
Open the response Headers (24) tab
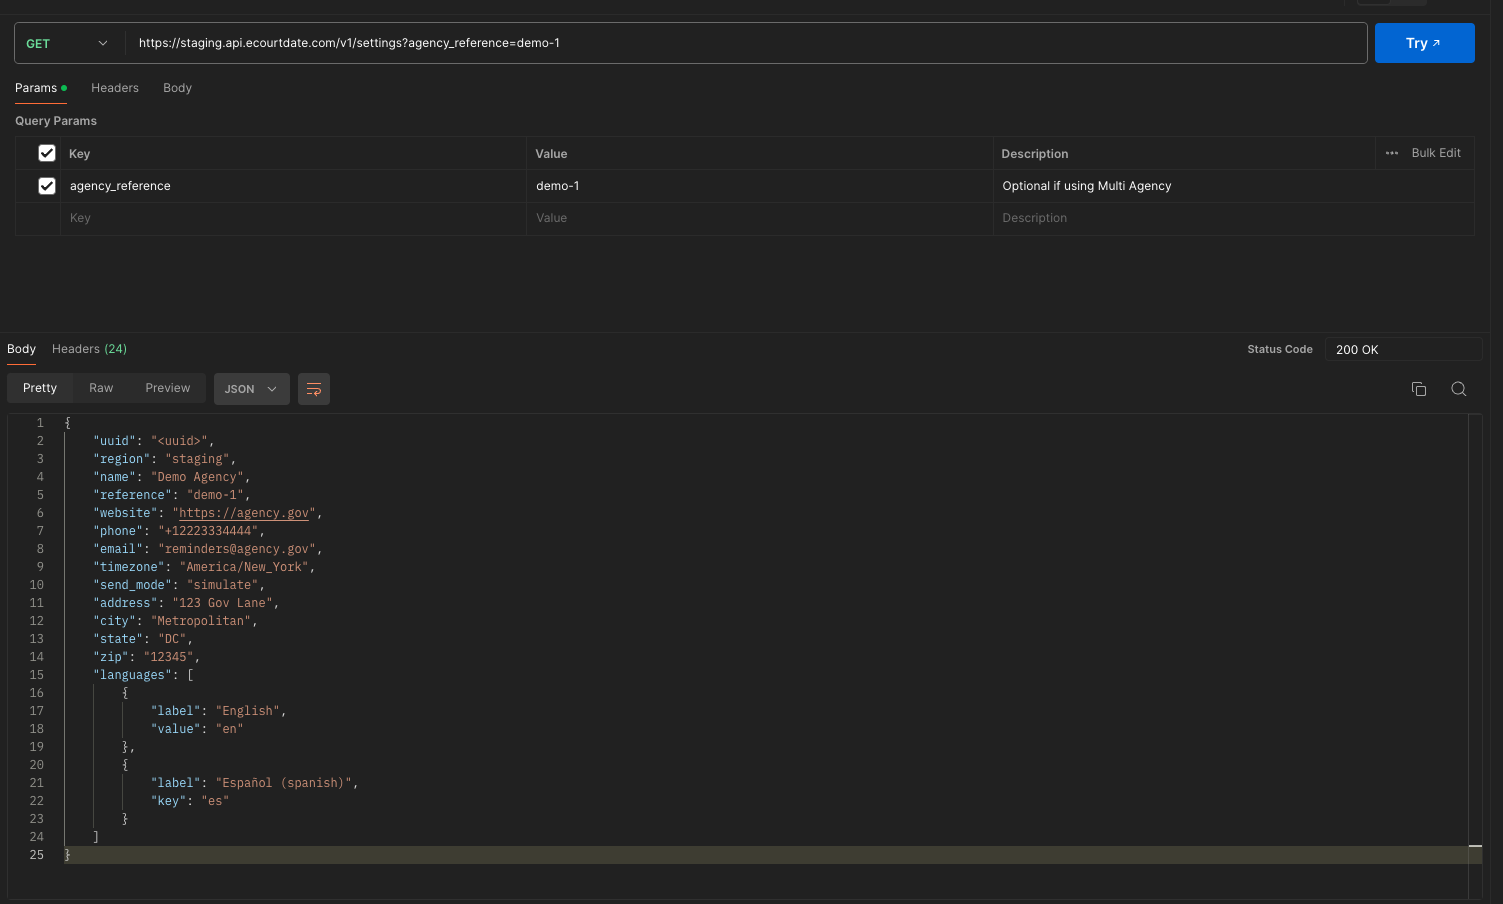(x=89, y=349)
